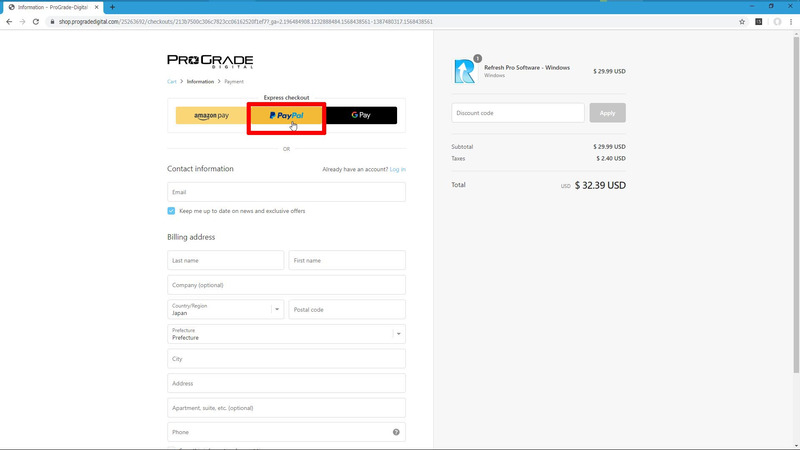Open the Country/Region dropdown
Screen dimensions: 800x450
coord(226,309)
